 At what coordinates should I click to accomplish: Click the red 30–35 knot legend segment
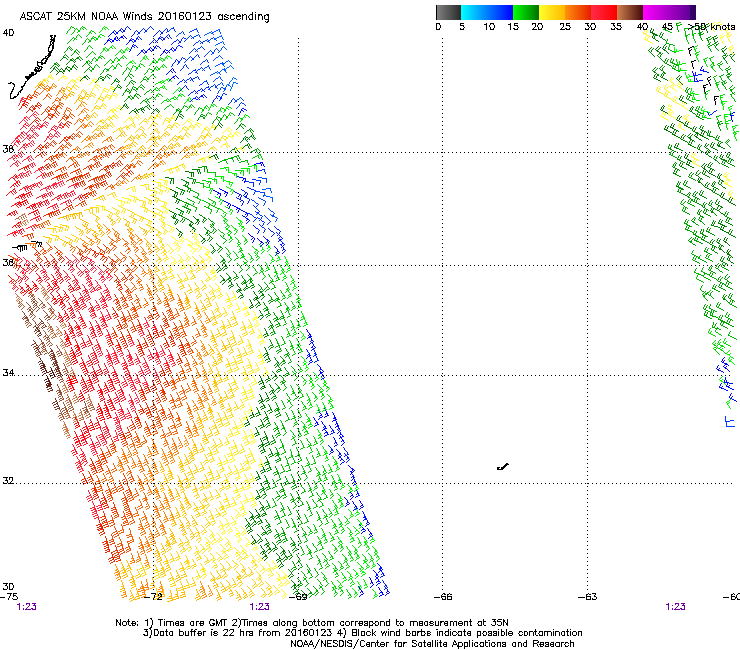[x=604, y=12]
